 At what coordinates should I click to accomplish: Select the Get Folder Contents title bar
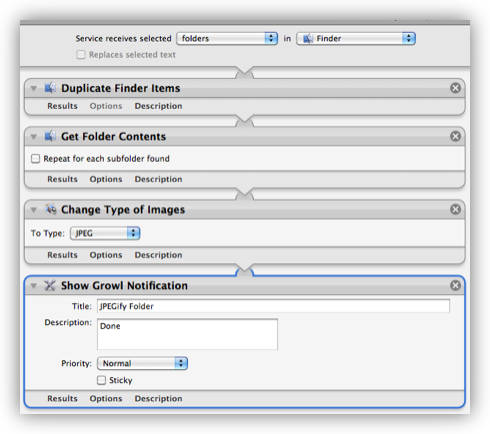point(245,137)
